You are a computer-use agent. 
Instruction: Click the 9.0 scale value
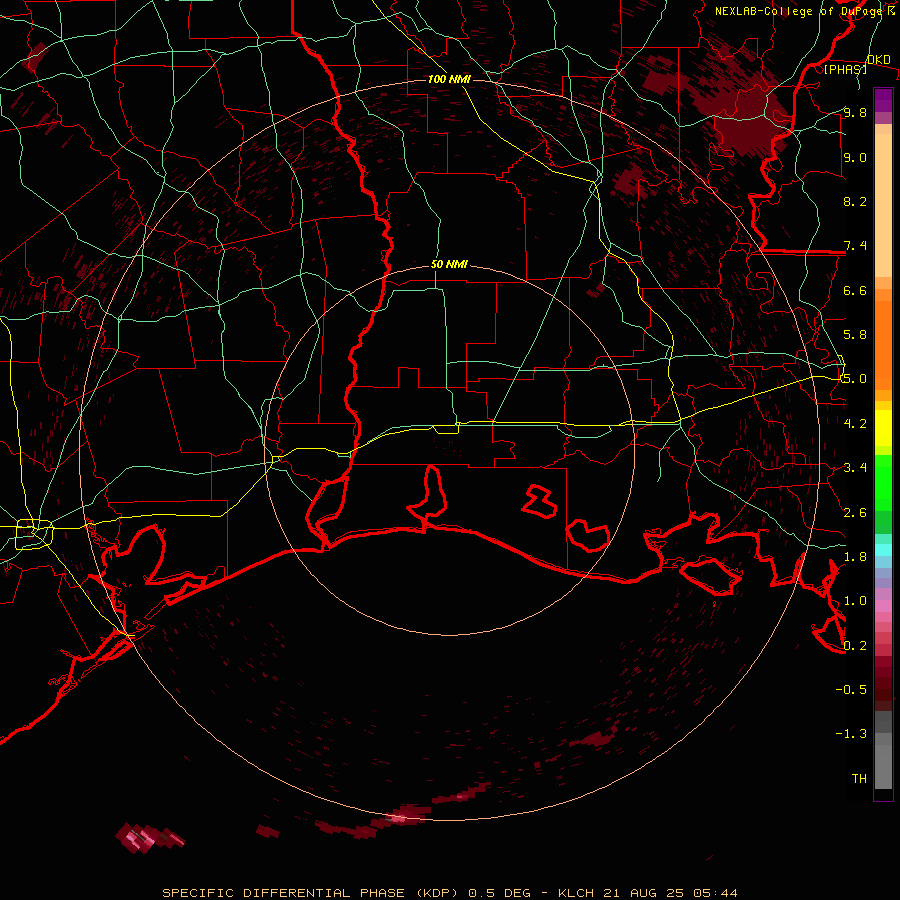click(855, 157)
